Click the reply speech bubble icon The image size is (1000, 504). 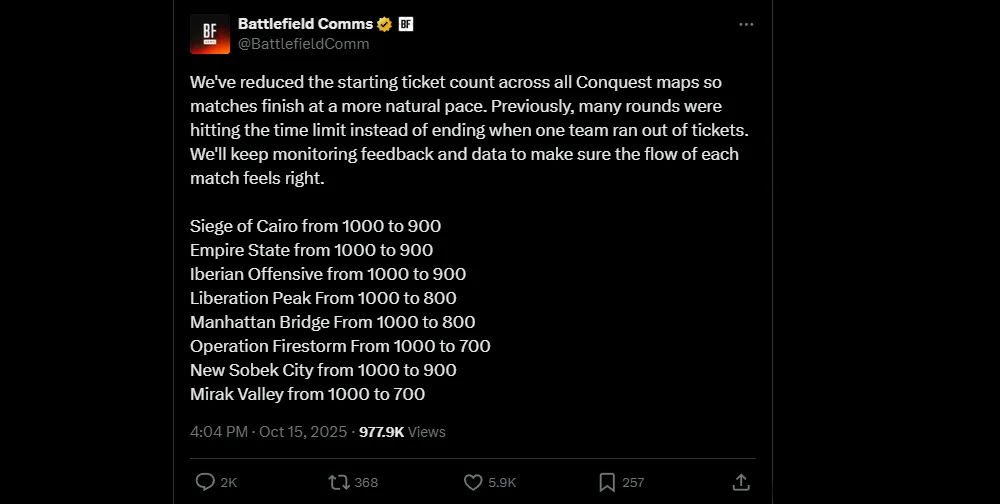click(205, 482)
